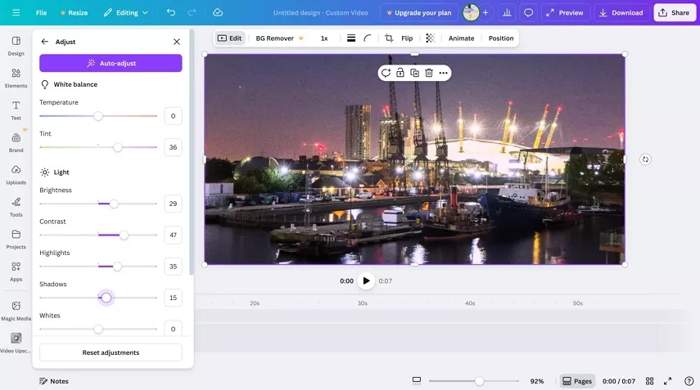Open the Elements sidebar panel
Viewport: 700px width, 390px height.
pyautogui.click(x=16, y=78)
